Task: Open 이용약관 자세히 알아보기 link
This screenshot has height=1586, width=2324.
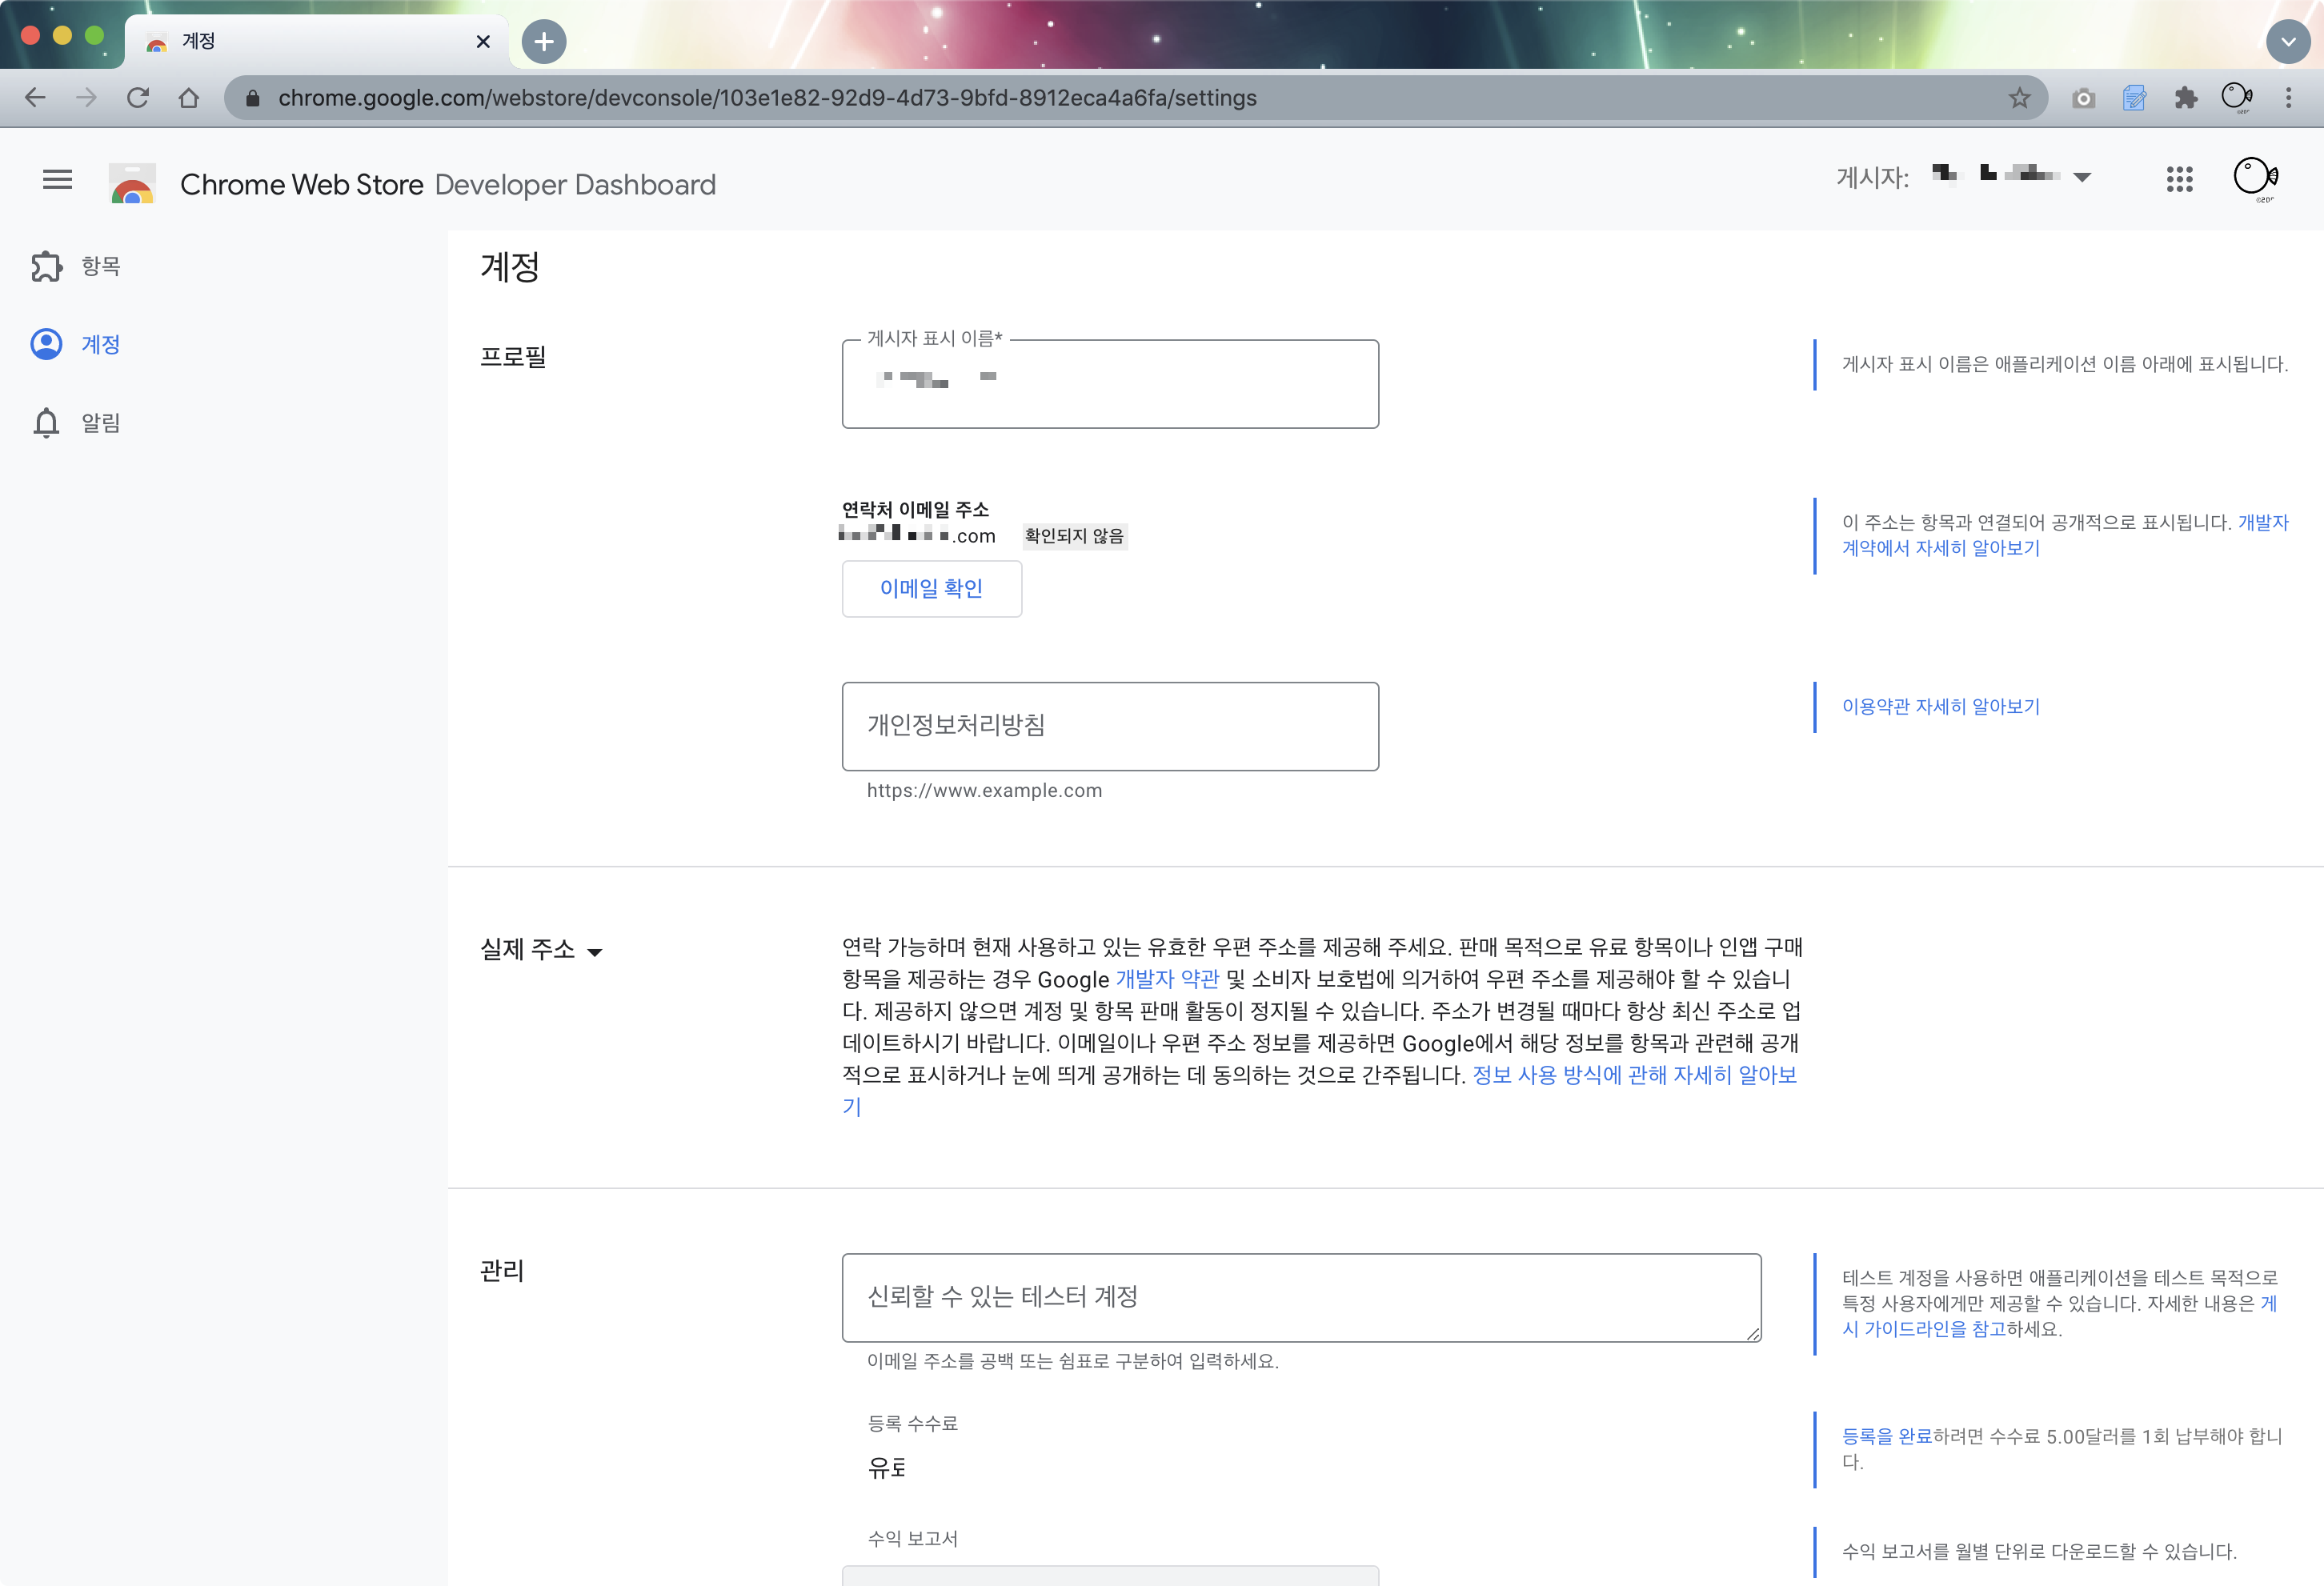Action: click(1940, 706)
